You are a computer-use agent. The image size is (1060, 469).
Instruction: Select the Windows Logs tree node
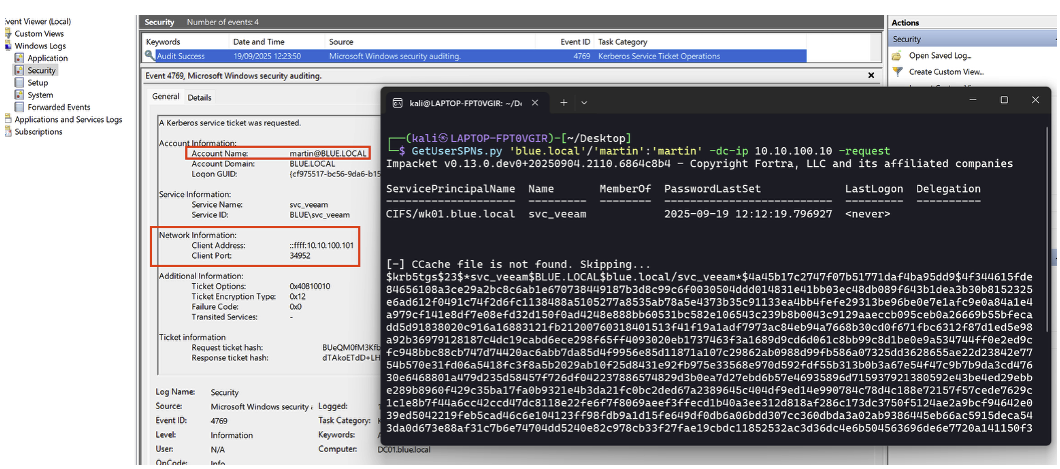tap(38, 46)
